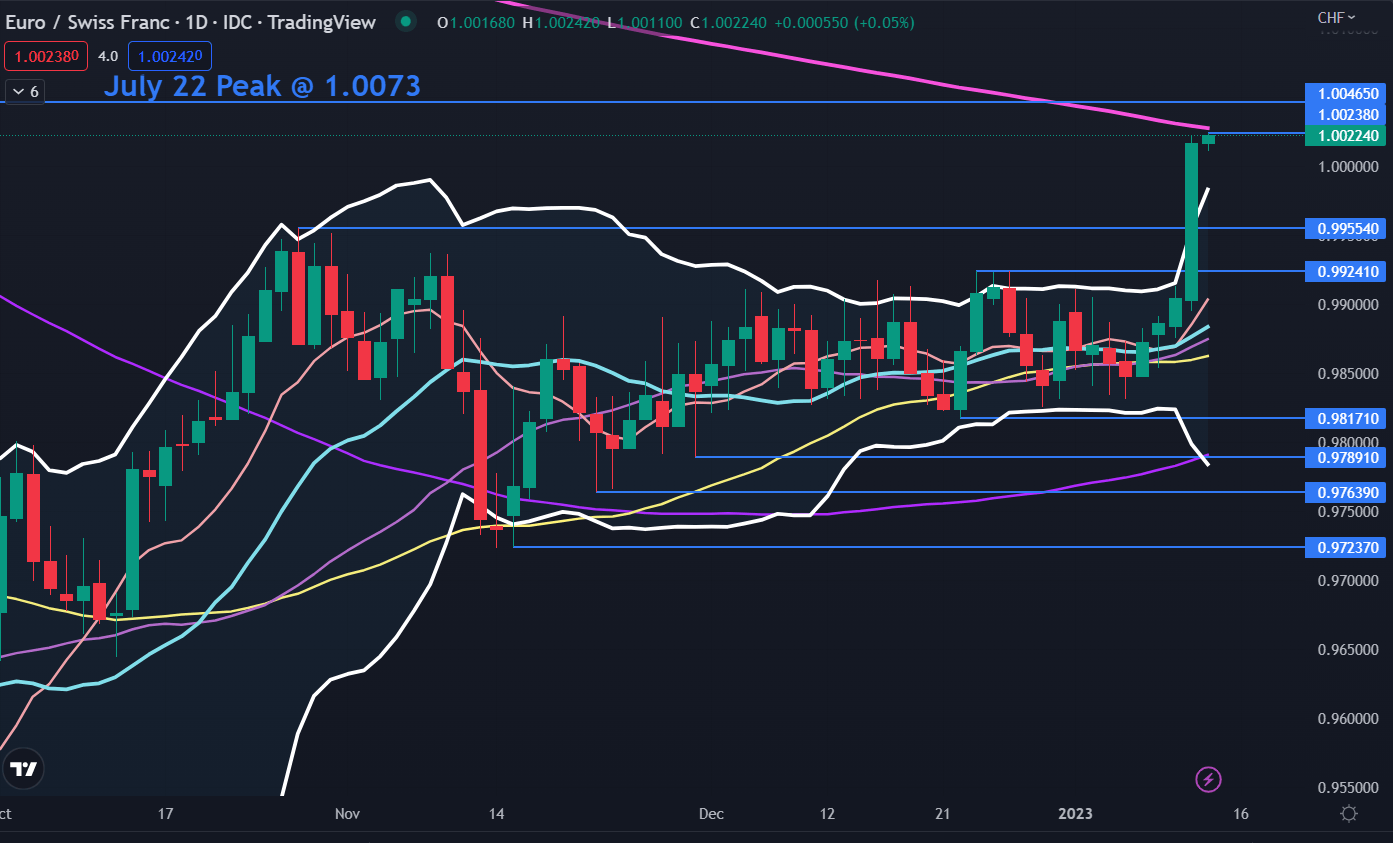Screen dimensions: 1393x843
Task: Click the 0.976390 horizontal line label
Action: [1347, 492]
